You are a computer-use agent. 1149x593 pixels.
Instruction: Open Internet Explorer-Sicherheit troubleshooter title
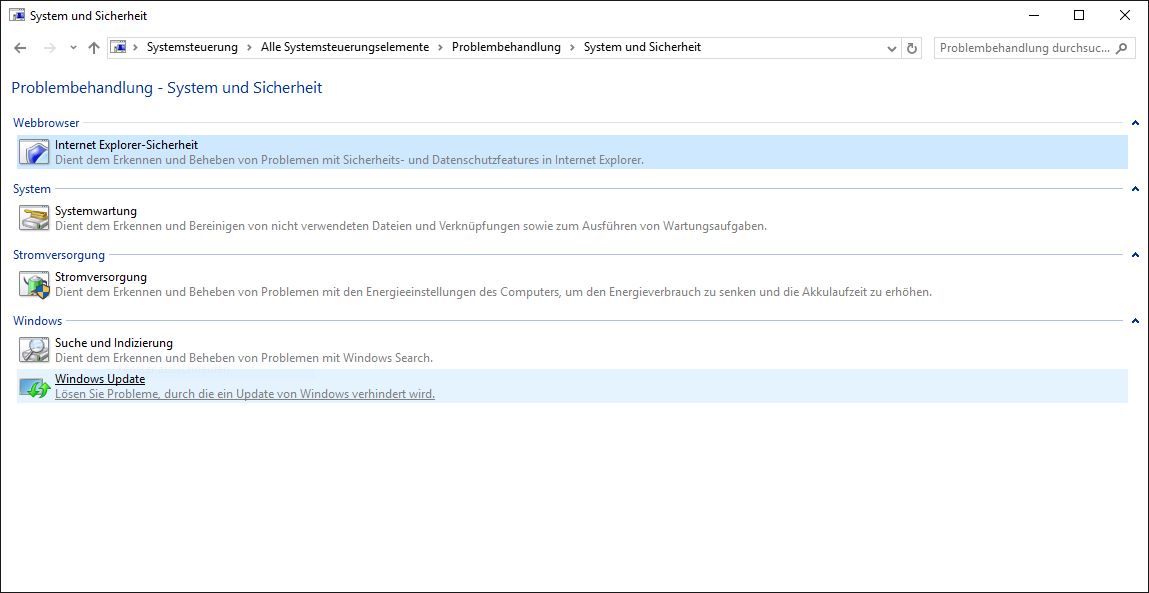coord(127,145)
